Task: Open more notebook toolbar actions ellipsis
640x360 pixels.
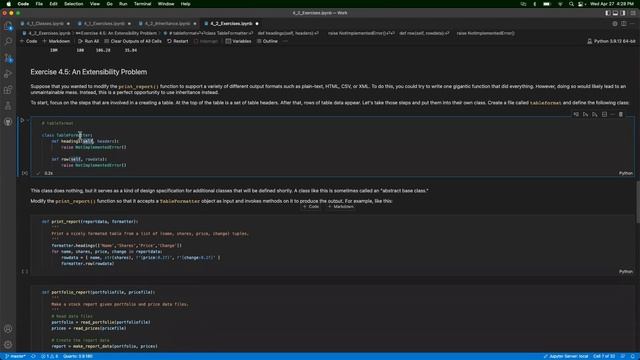Action: click(x=285, y=41)
